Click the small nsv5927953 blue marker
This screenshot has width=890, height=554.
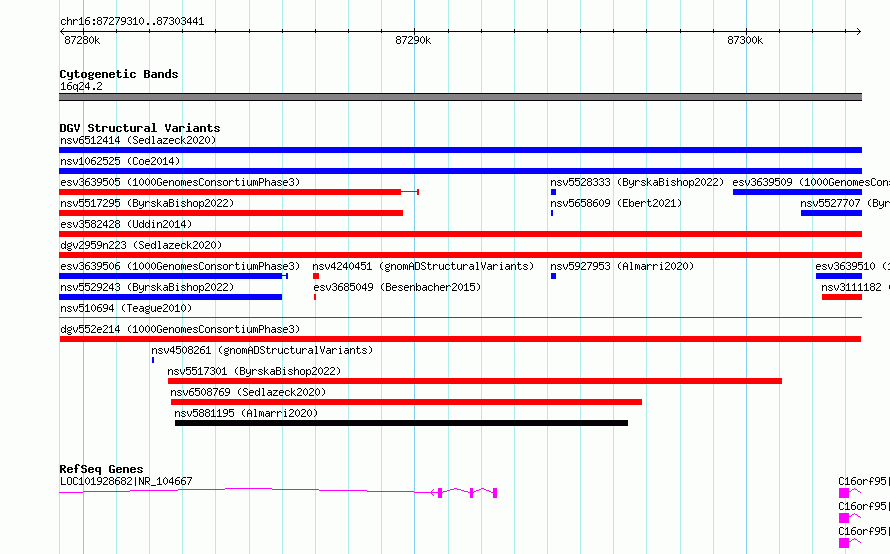[553, 276]
